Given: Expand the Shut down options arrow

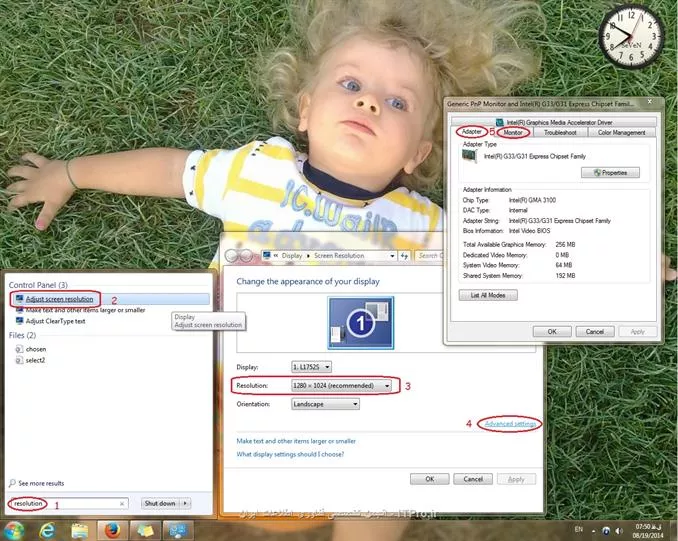Looking at the screenshot, I should pos(185,503).
